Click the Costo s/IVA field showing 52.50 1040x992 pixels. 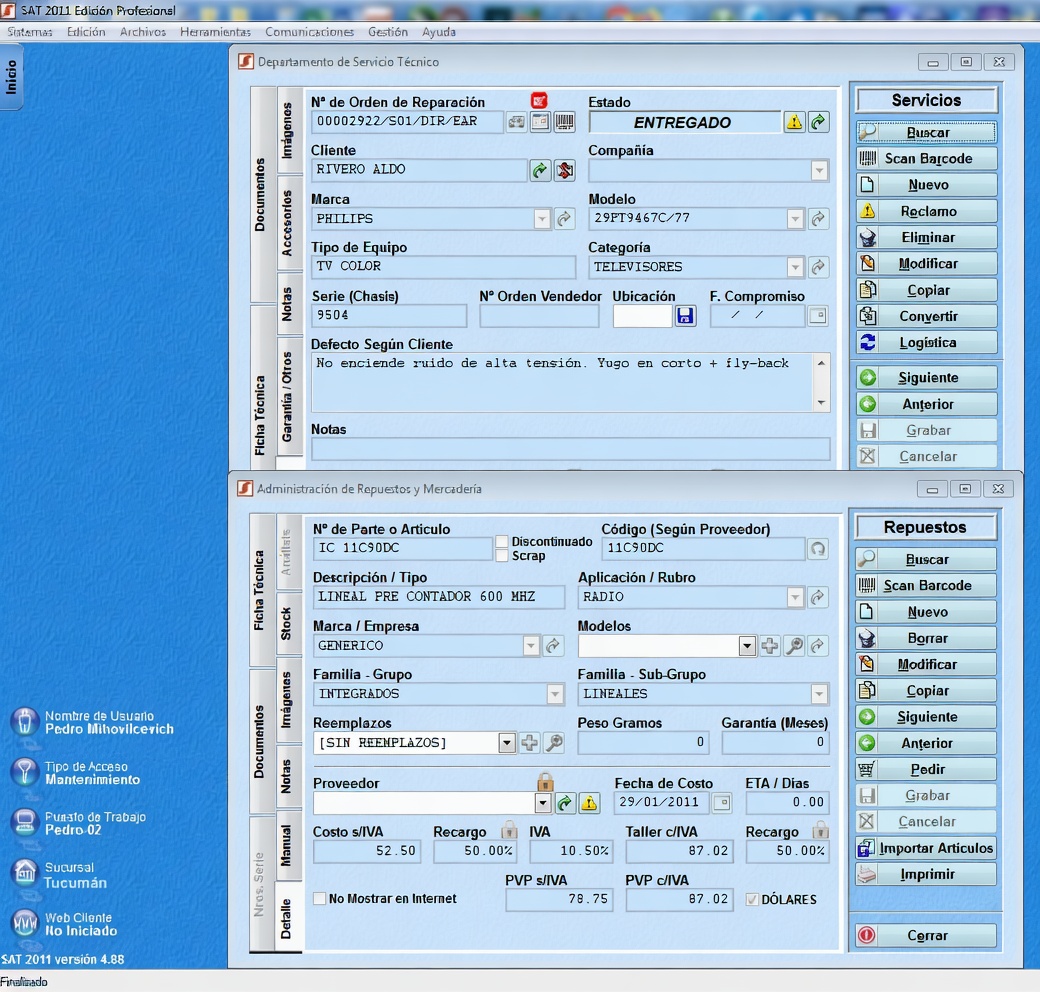coord(367,851)
